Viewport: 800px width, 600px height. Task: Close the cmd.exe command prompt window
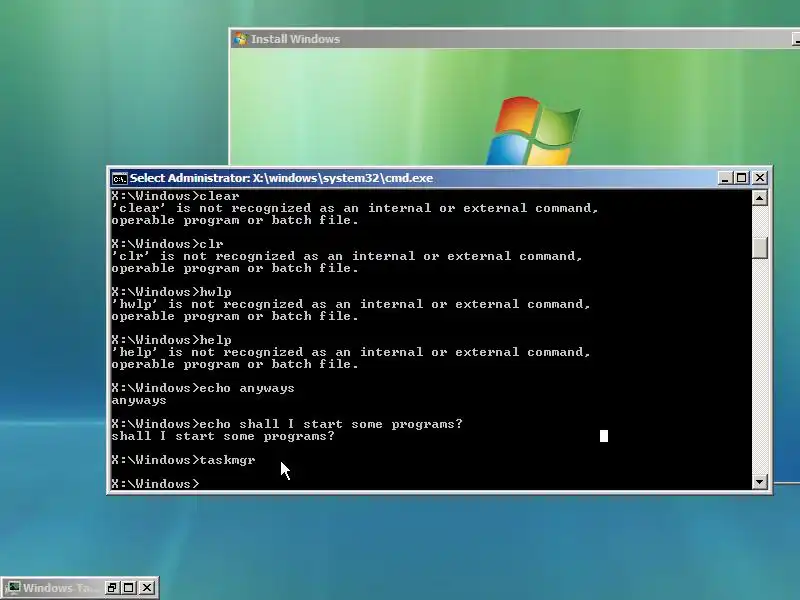click(760, 178)
